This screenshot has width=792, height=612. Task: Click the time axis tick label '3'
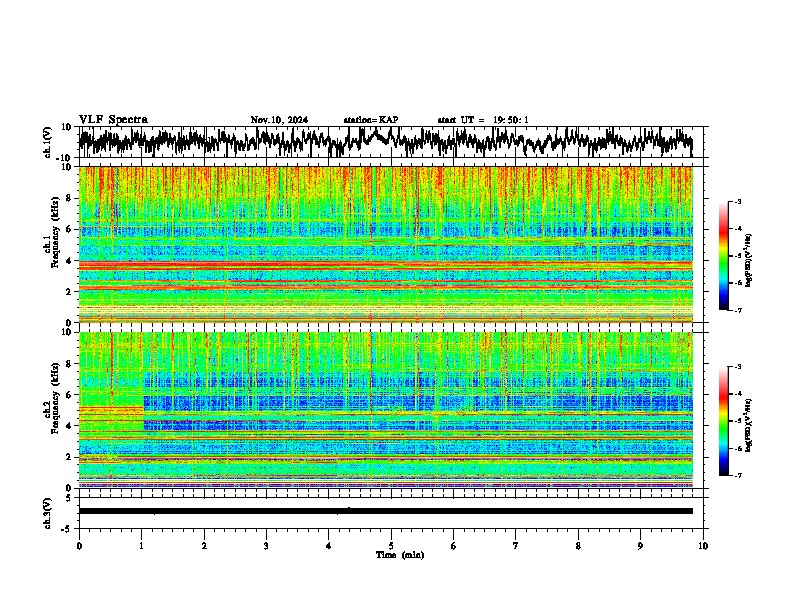(266, 546)
